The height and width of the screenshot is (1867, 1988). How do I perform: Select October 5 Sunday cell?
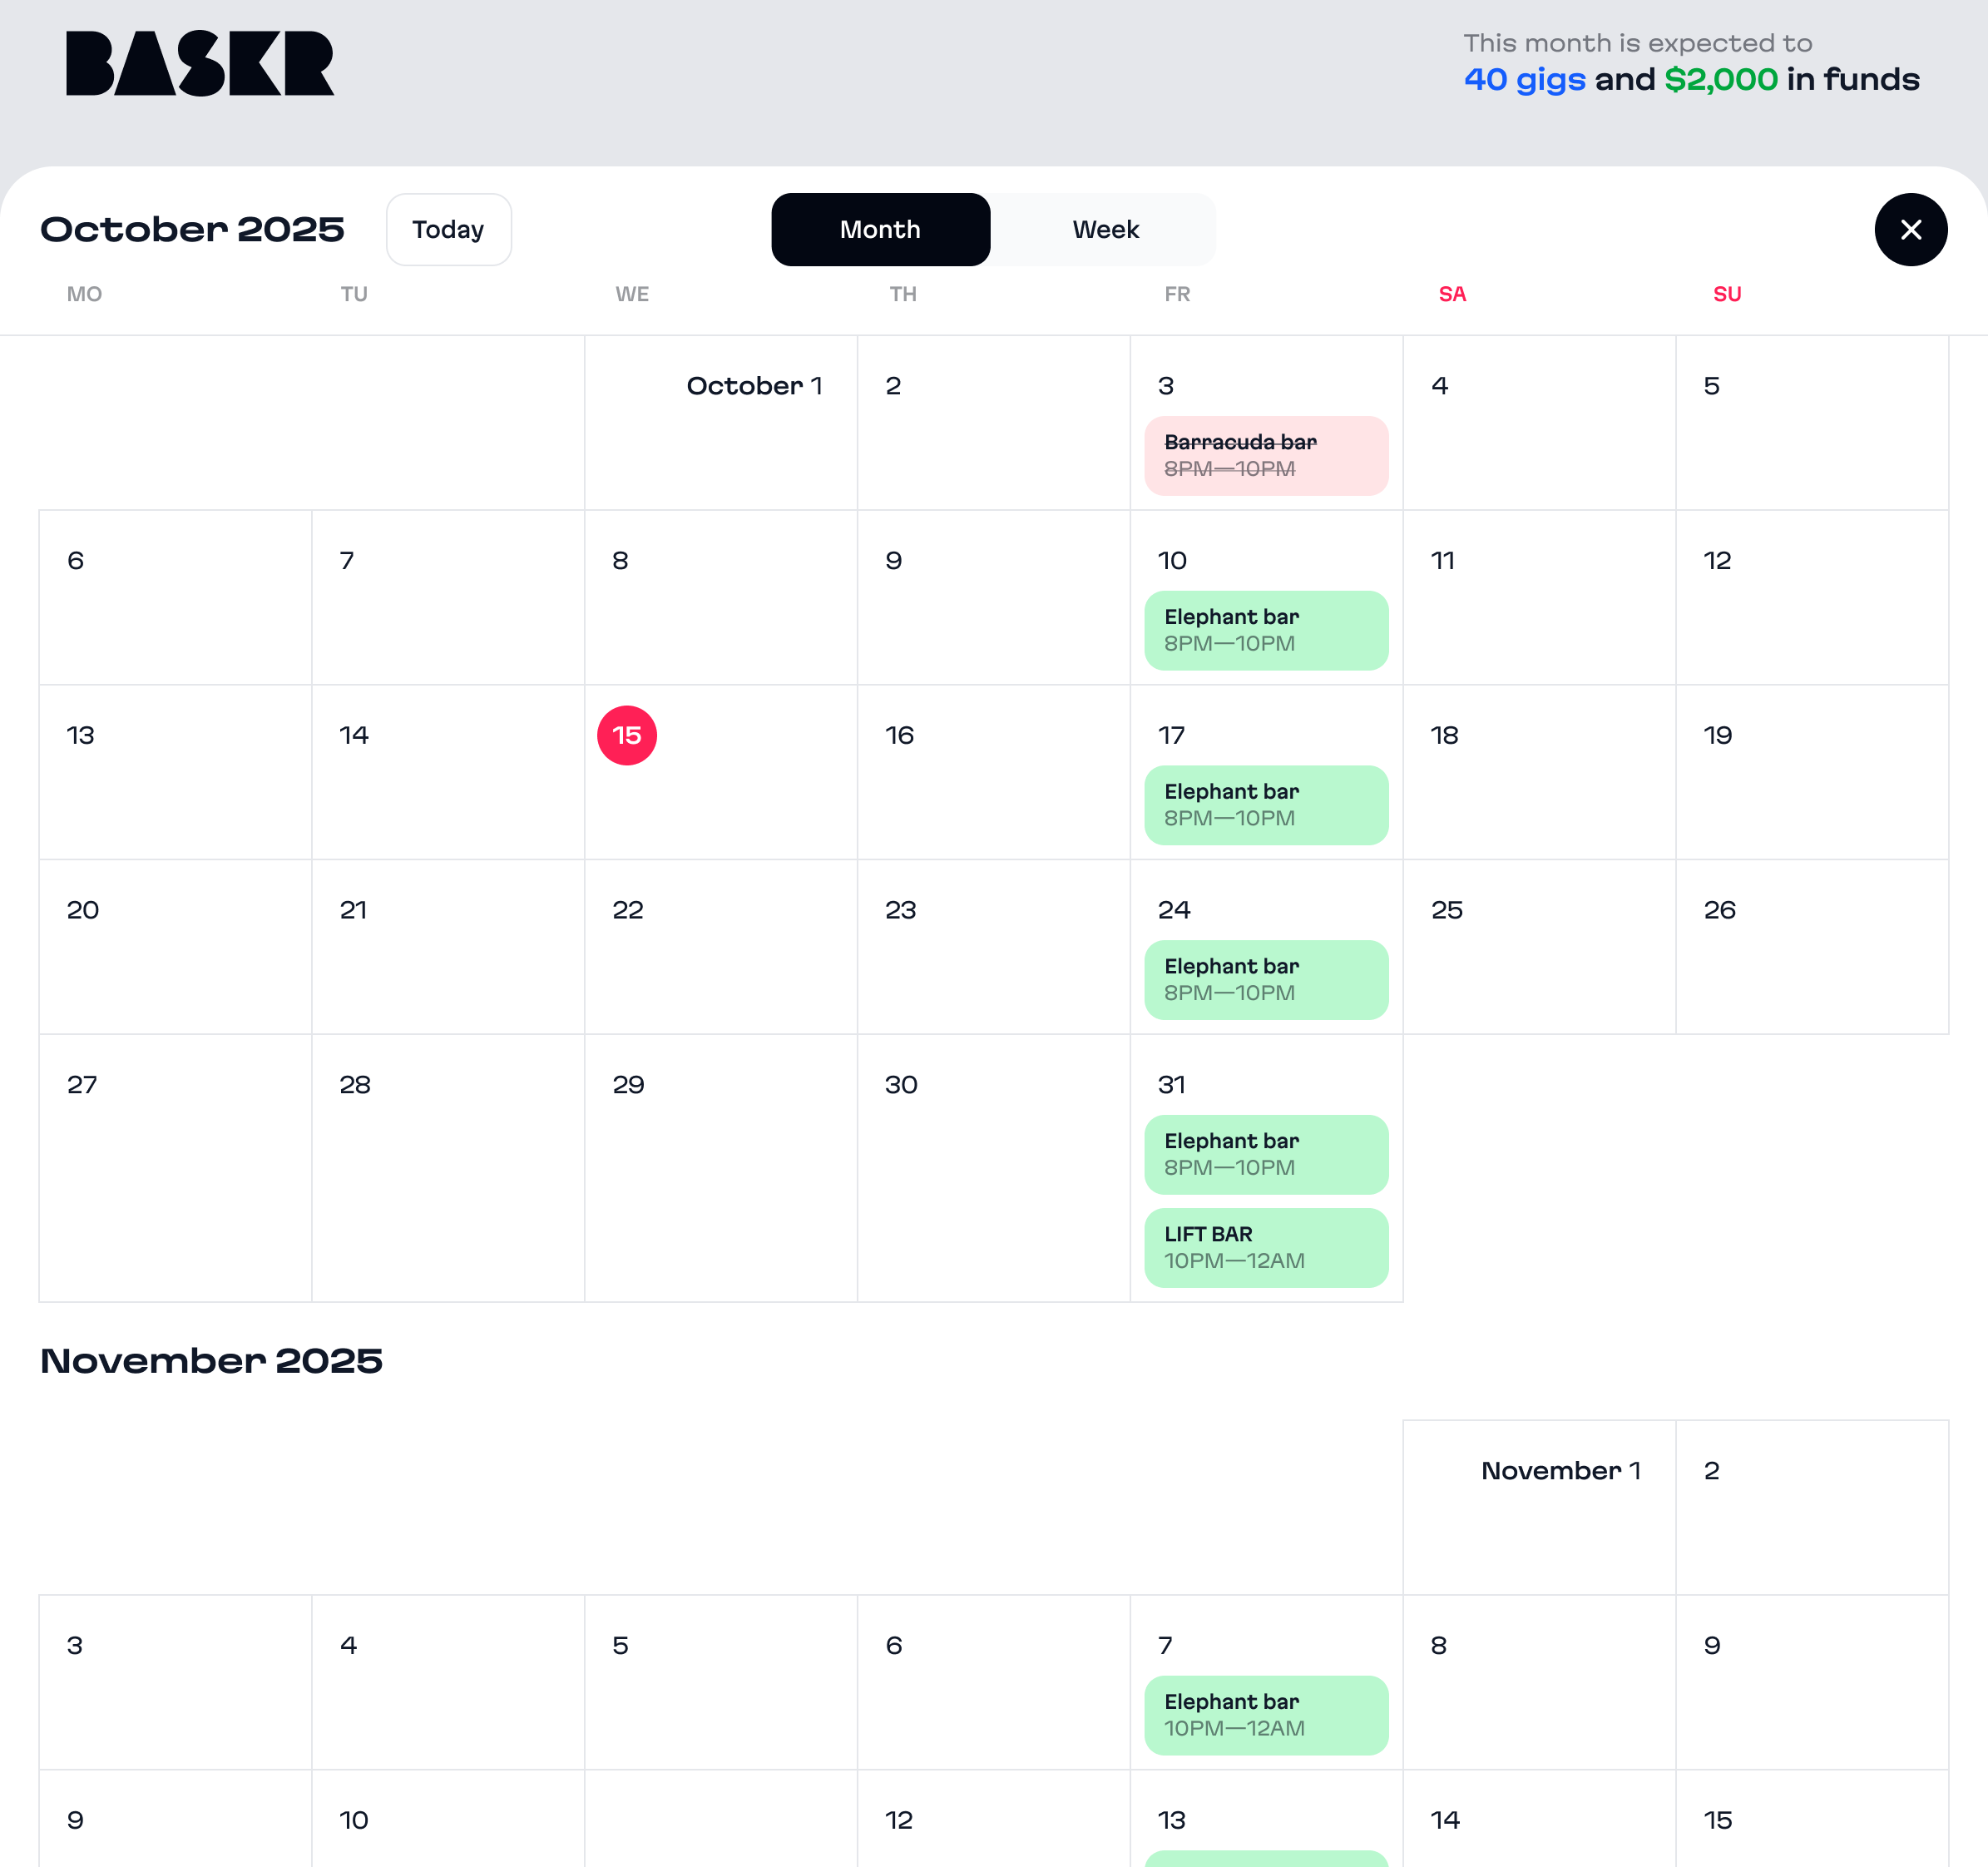[1812, 423]
